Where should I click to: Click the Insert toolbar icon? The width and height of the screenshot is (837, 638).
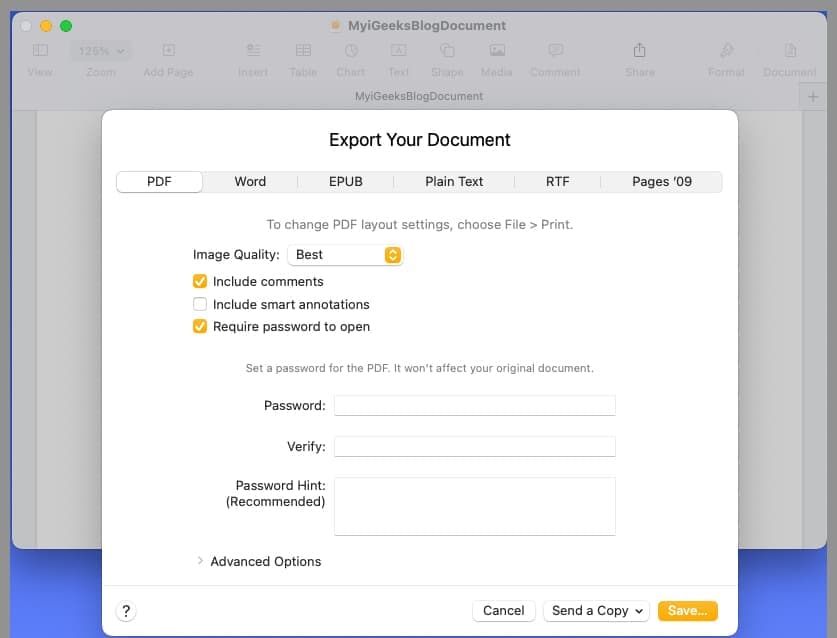pyautogui.click(x=253, y=50)
